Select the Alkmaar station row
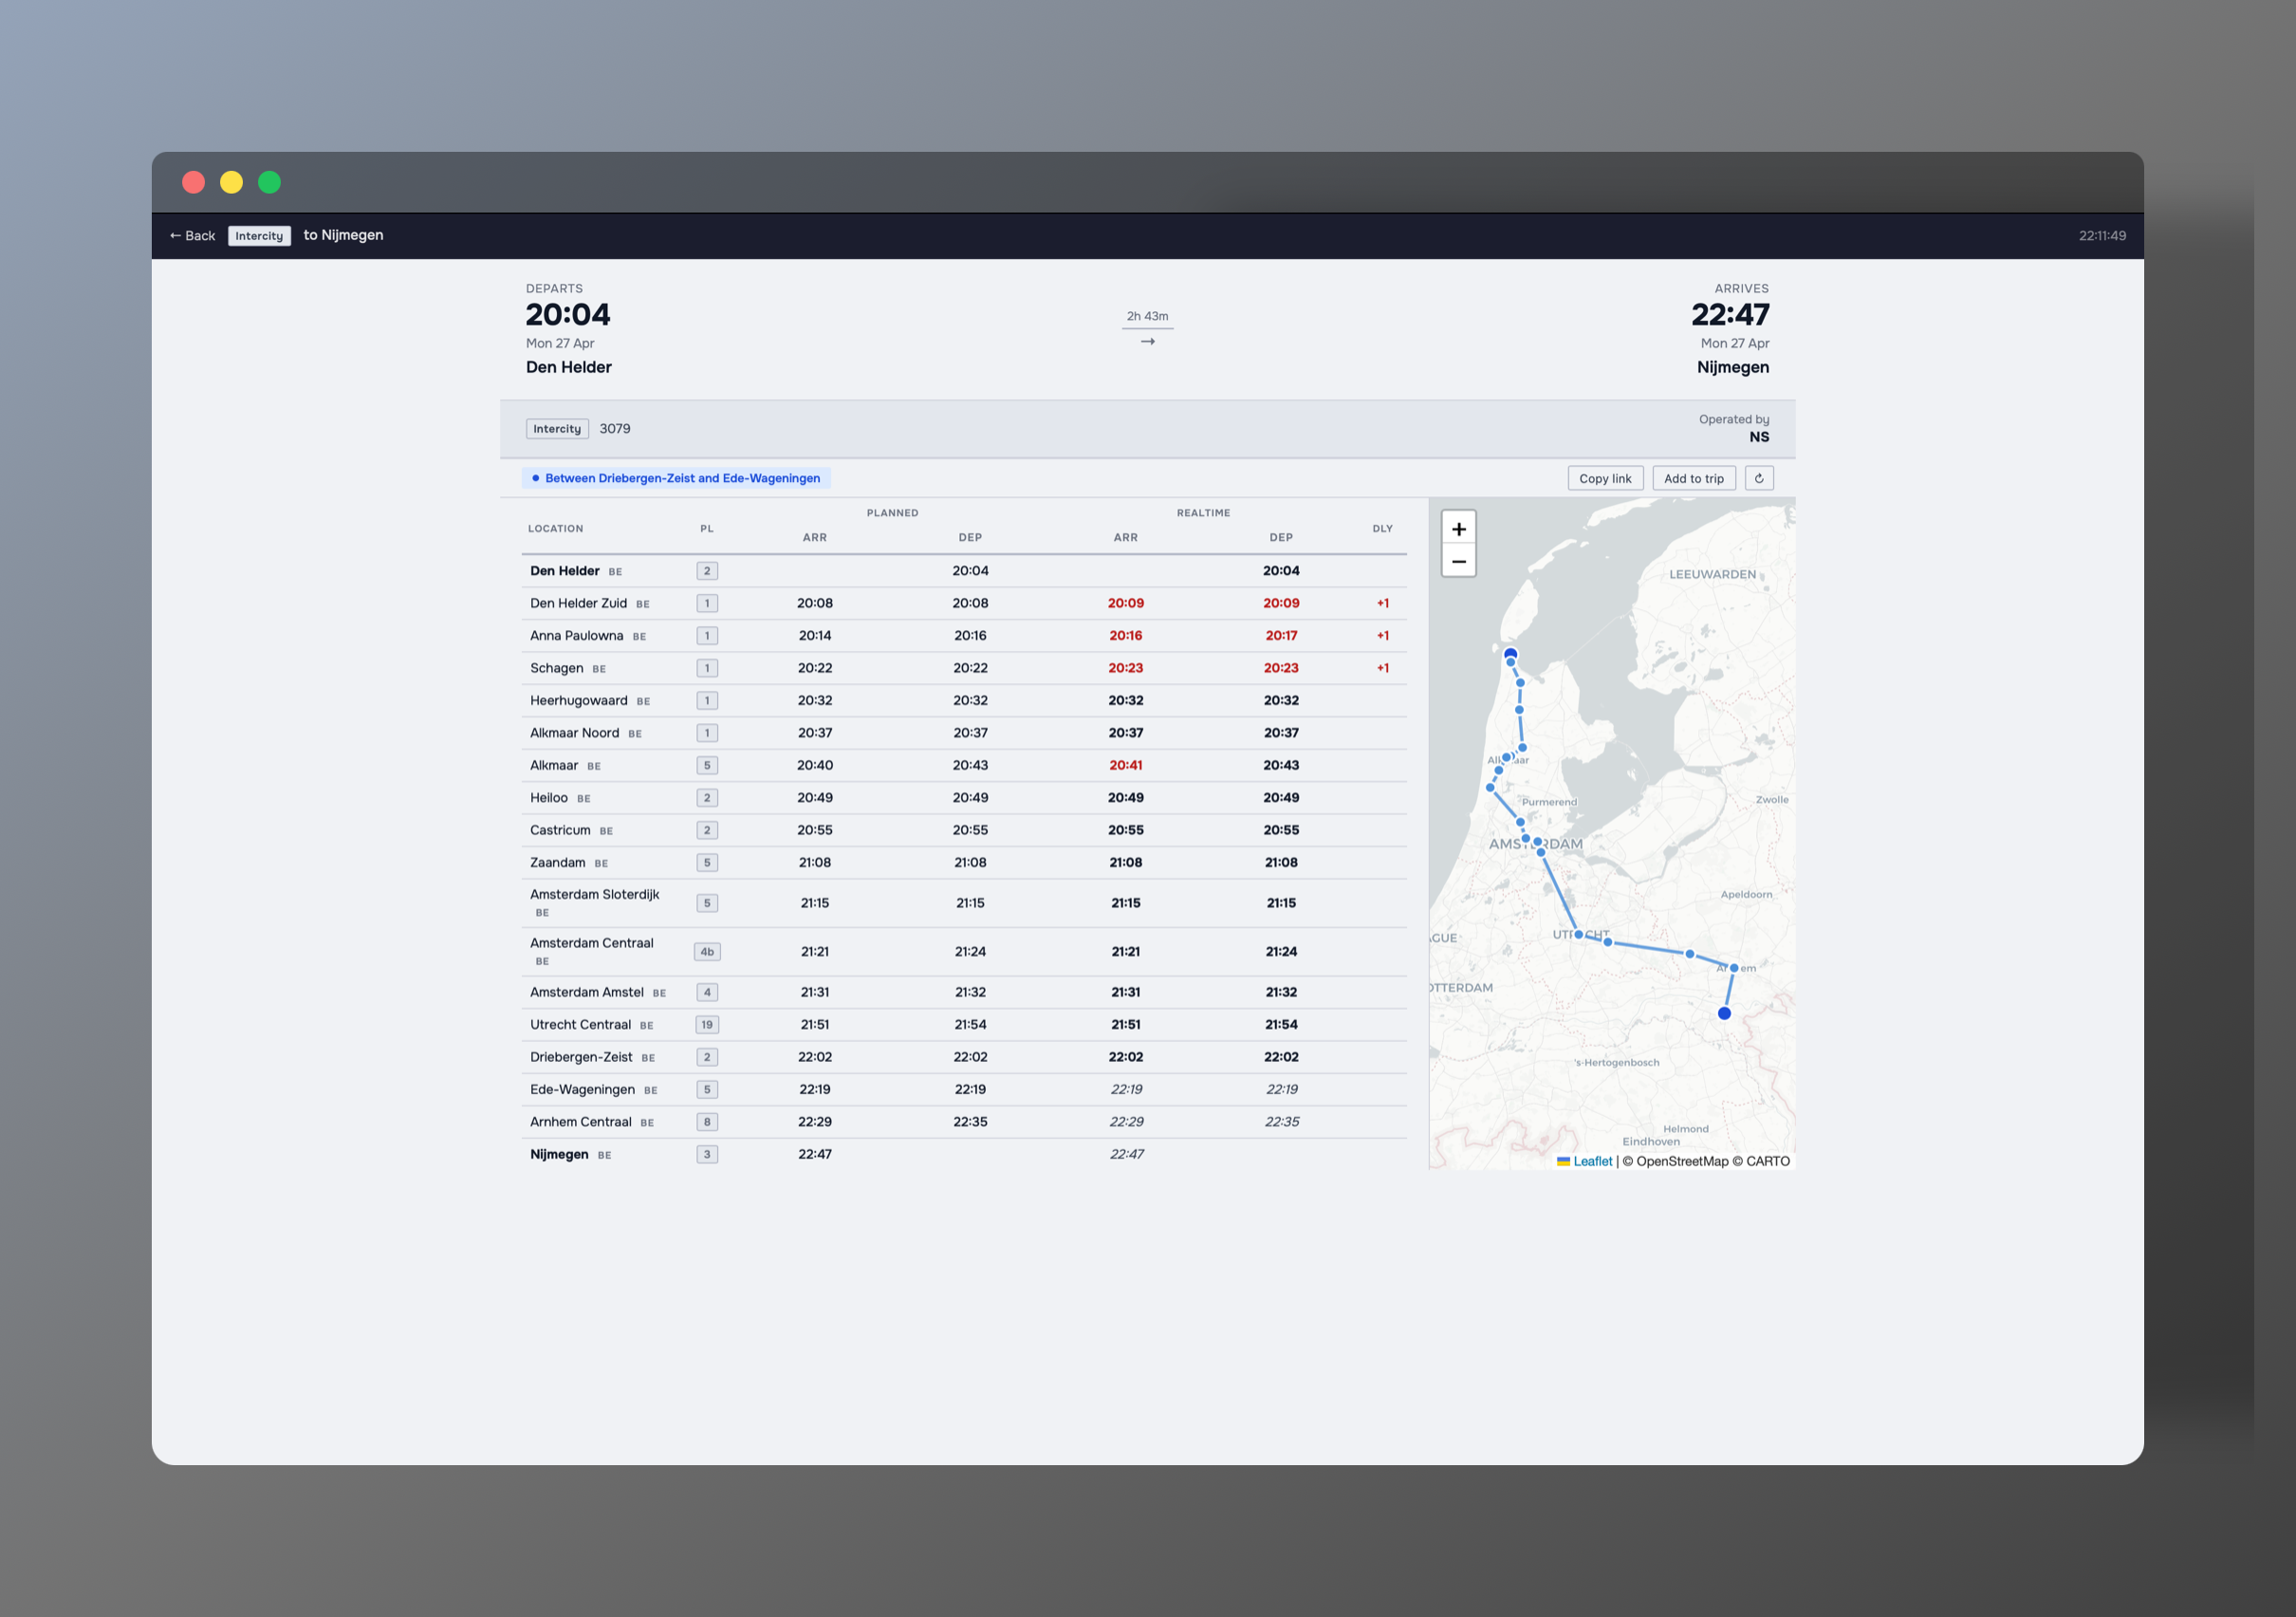Screen dimensions: 2296x1617 [554, 765]
